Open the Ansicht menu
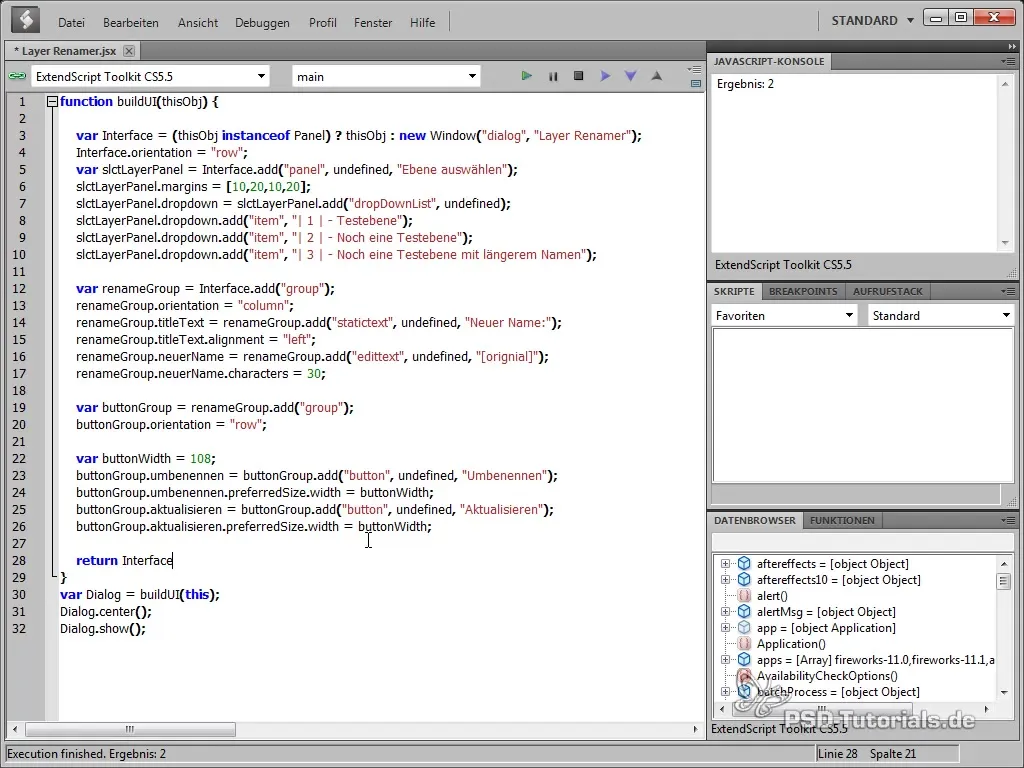1024x768 pixels. click(x=198, y=22)
